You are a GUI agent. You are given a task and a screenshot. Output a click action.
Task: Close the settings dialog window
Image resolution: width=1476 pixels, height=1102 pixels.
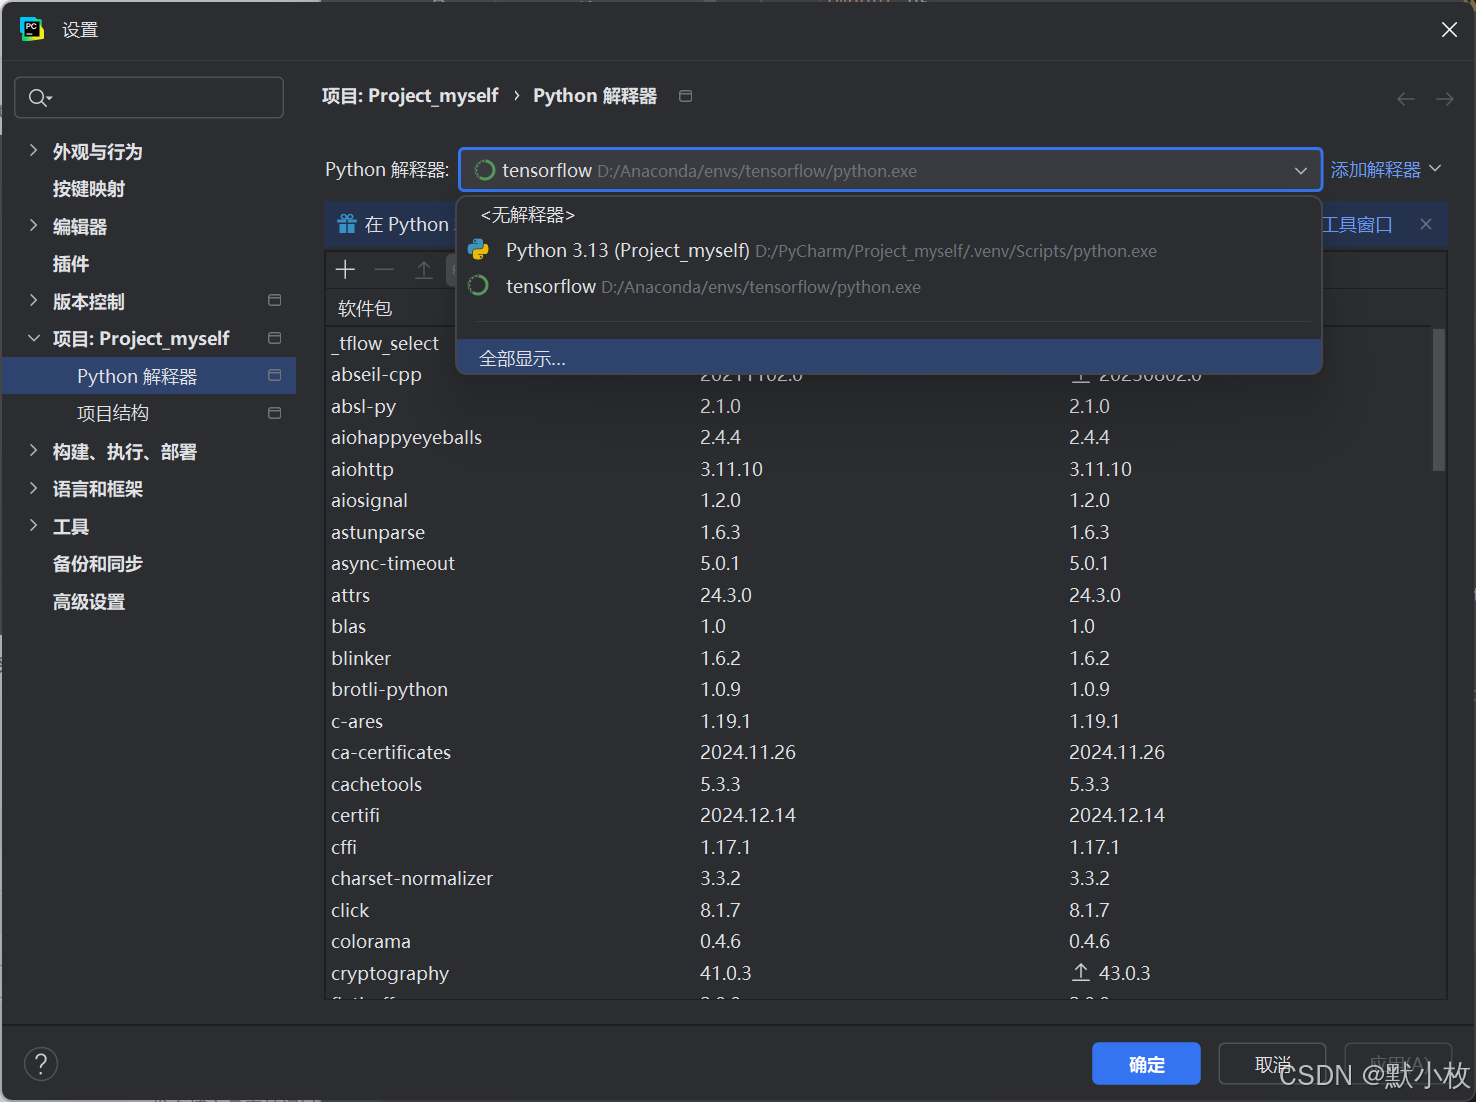tap(1449, 30)
